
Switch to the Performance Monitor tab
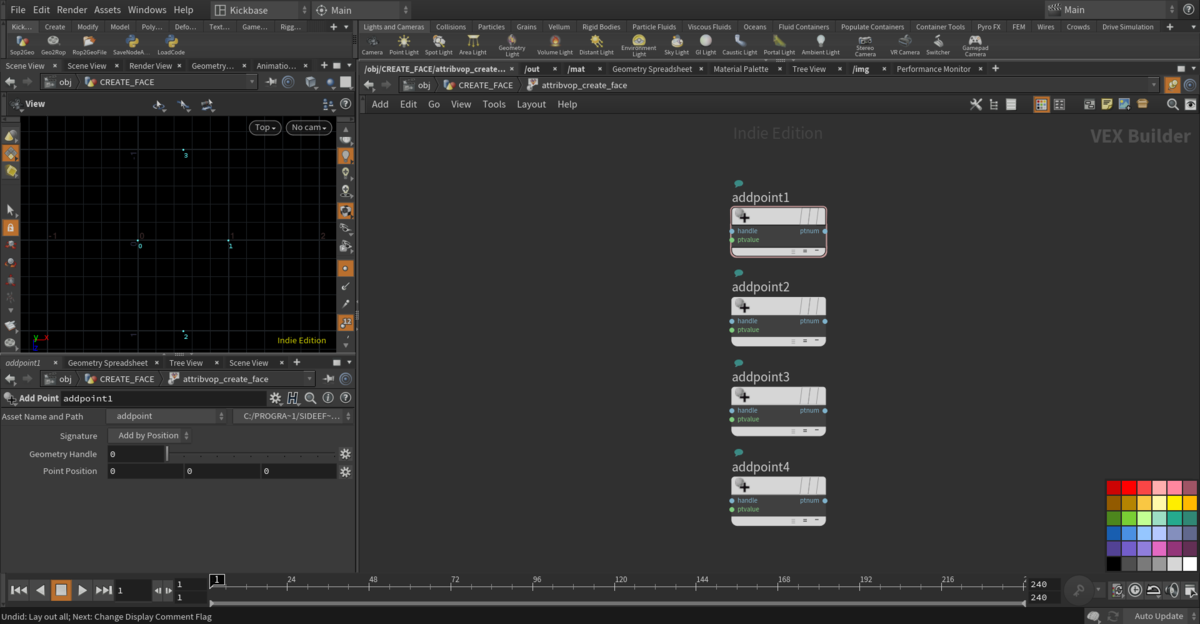tap(933, 69)
